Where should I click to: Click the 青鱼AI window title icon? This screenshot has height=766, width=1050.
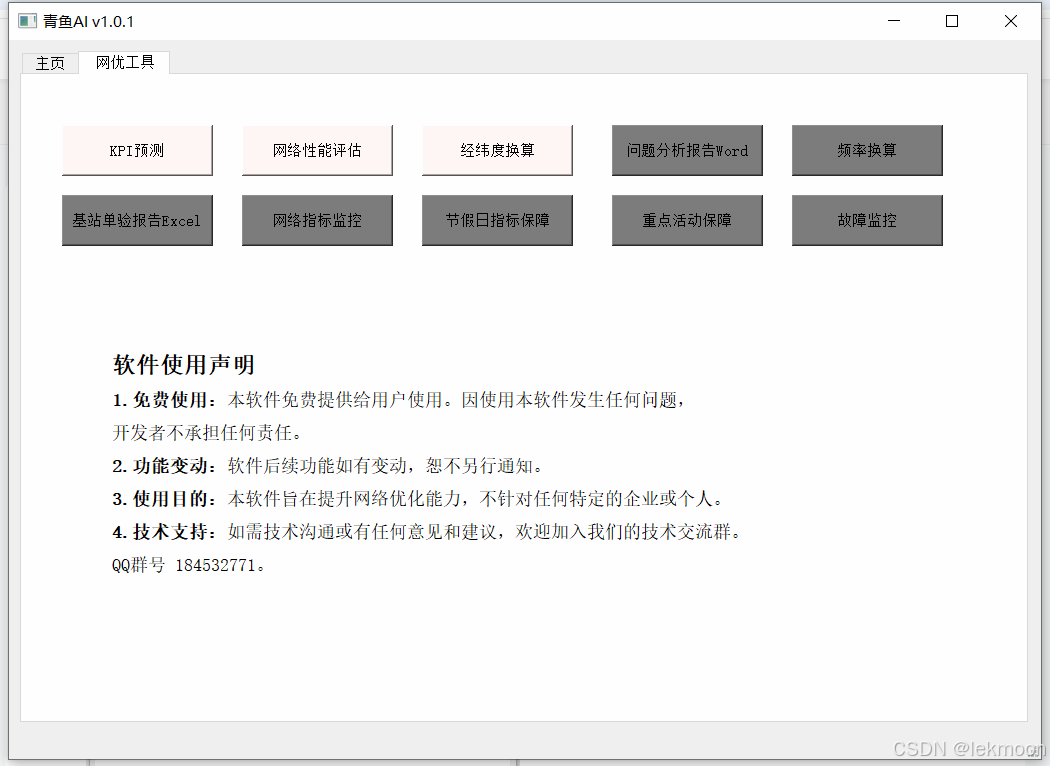click(x=27, y=21)
